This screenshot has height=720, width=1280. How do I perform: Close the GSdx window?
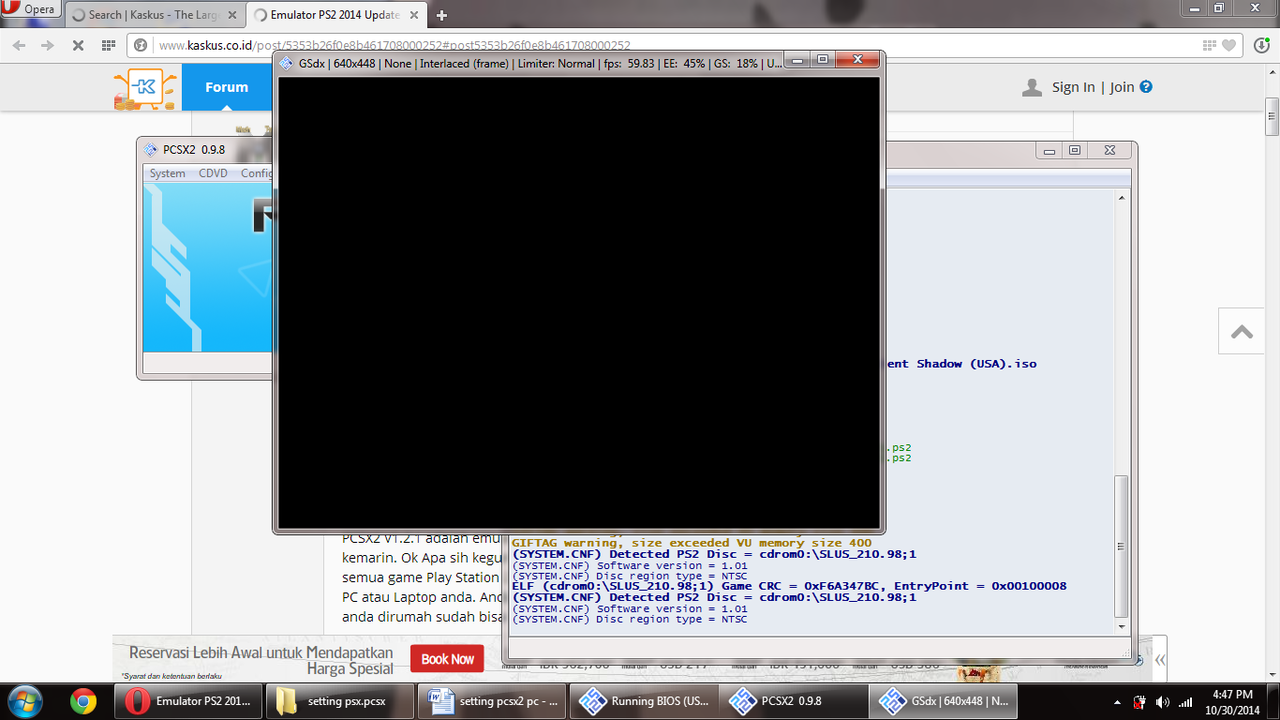[x=858, y=61]
